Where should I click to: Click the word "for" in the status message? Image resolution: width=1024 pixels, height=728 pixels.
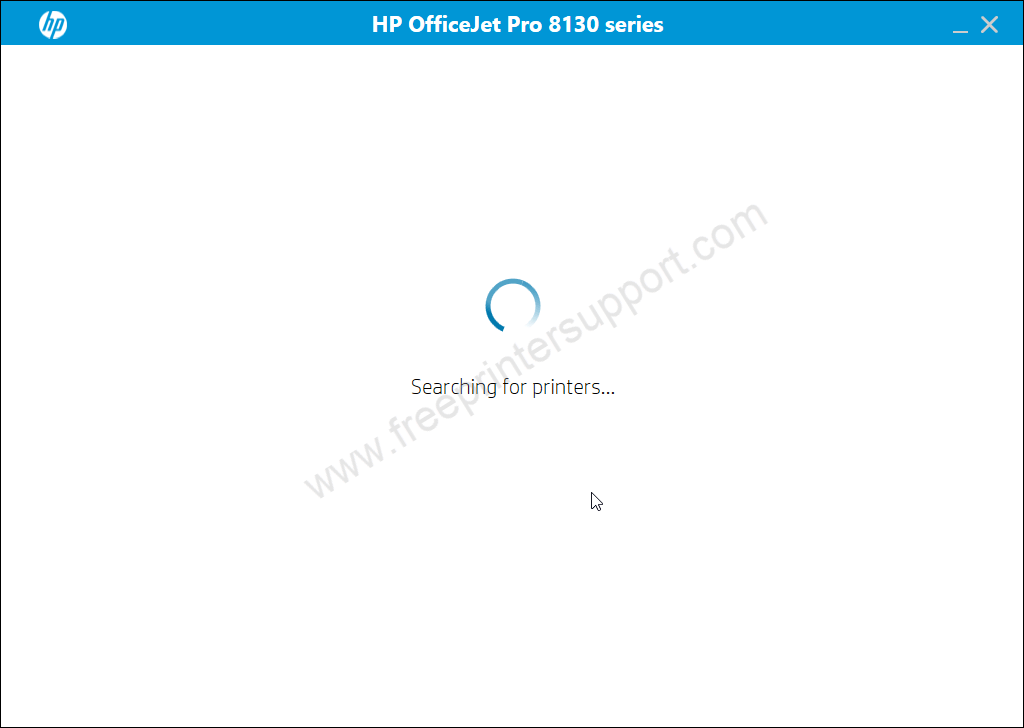coord(515,387)
